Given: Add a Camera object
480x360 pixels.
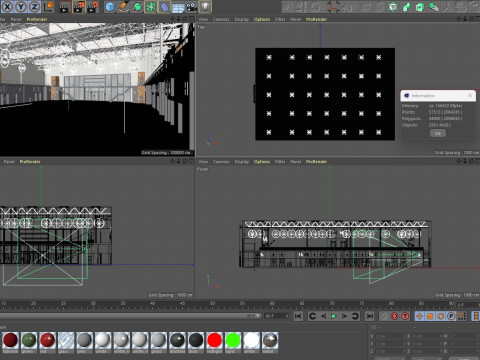Looking at the screenshot, I should (192, 7).
